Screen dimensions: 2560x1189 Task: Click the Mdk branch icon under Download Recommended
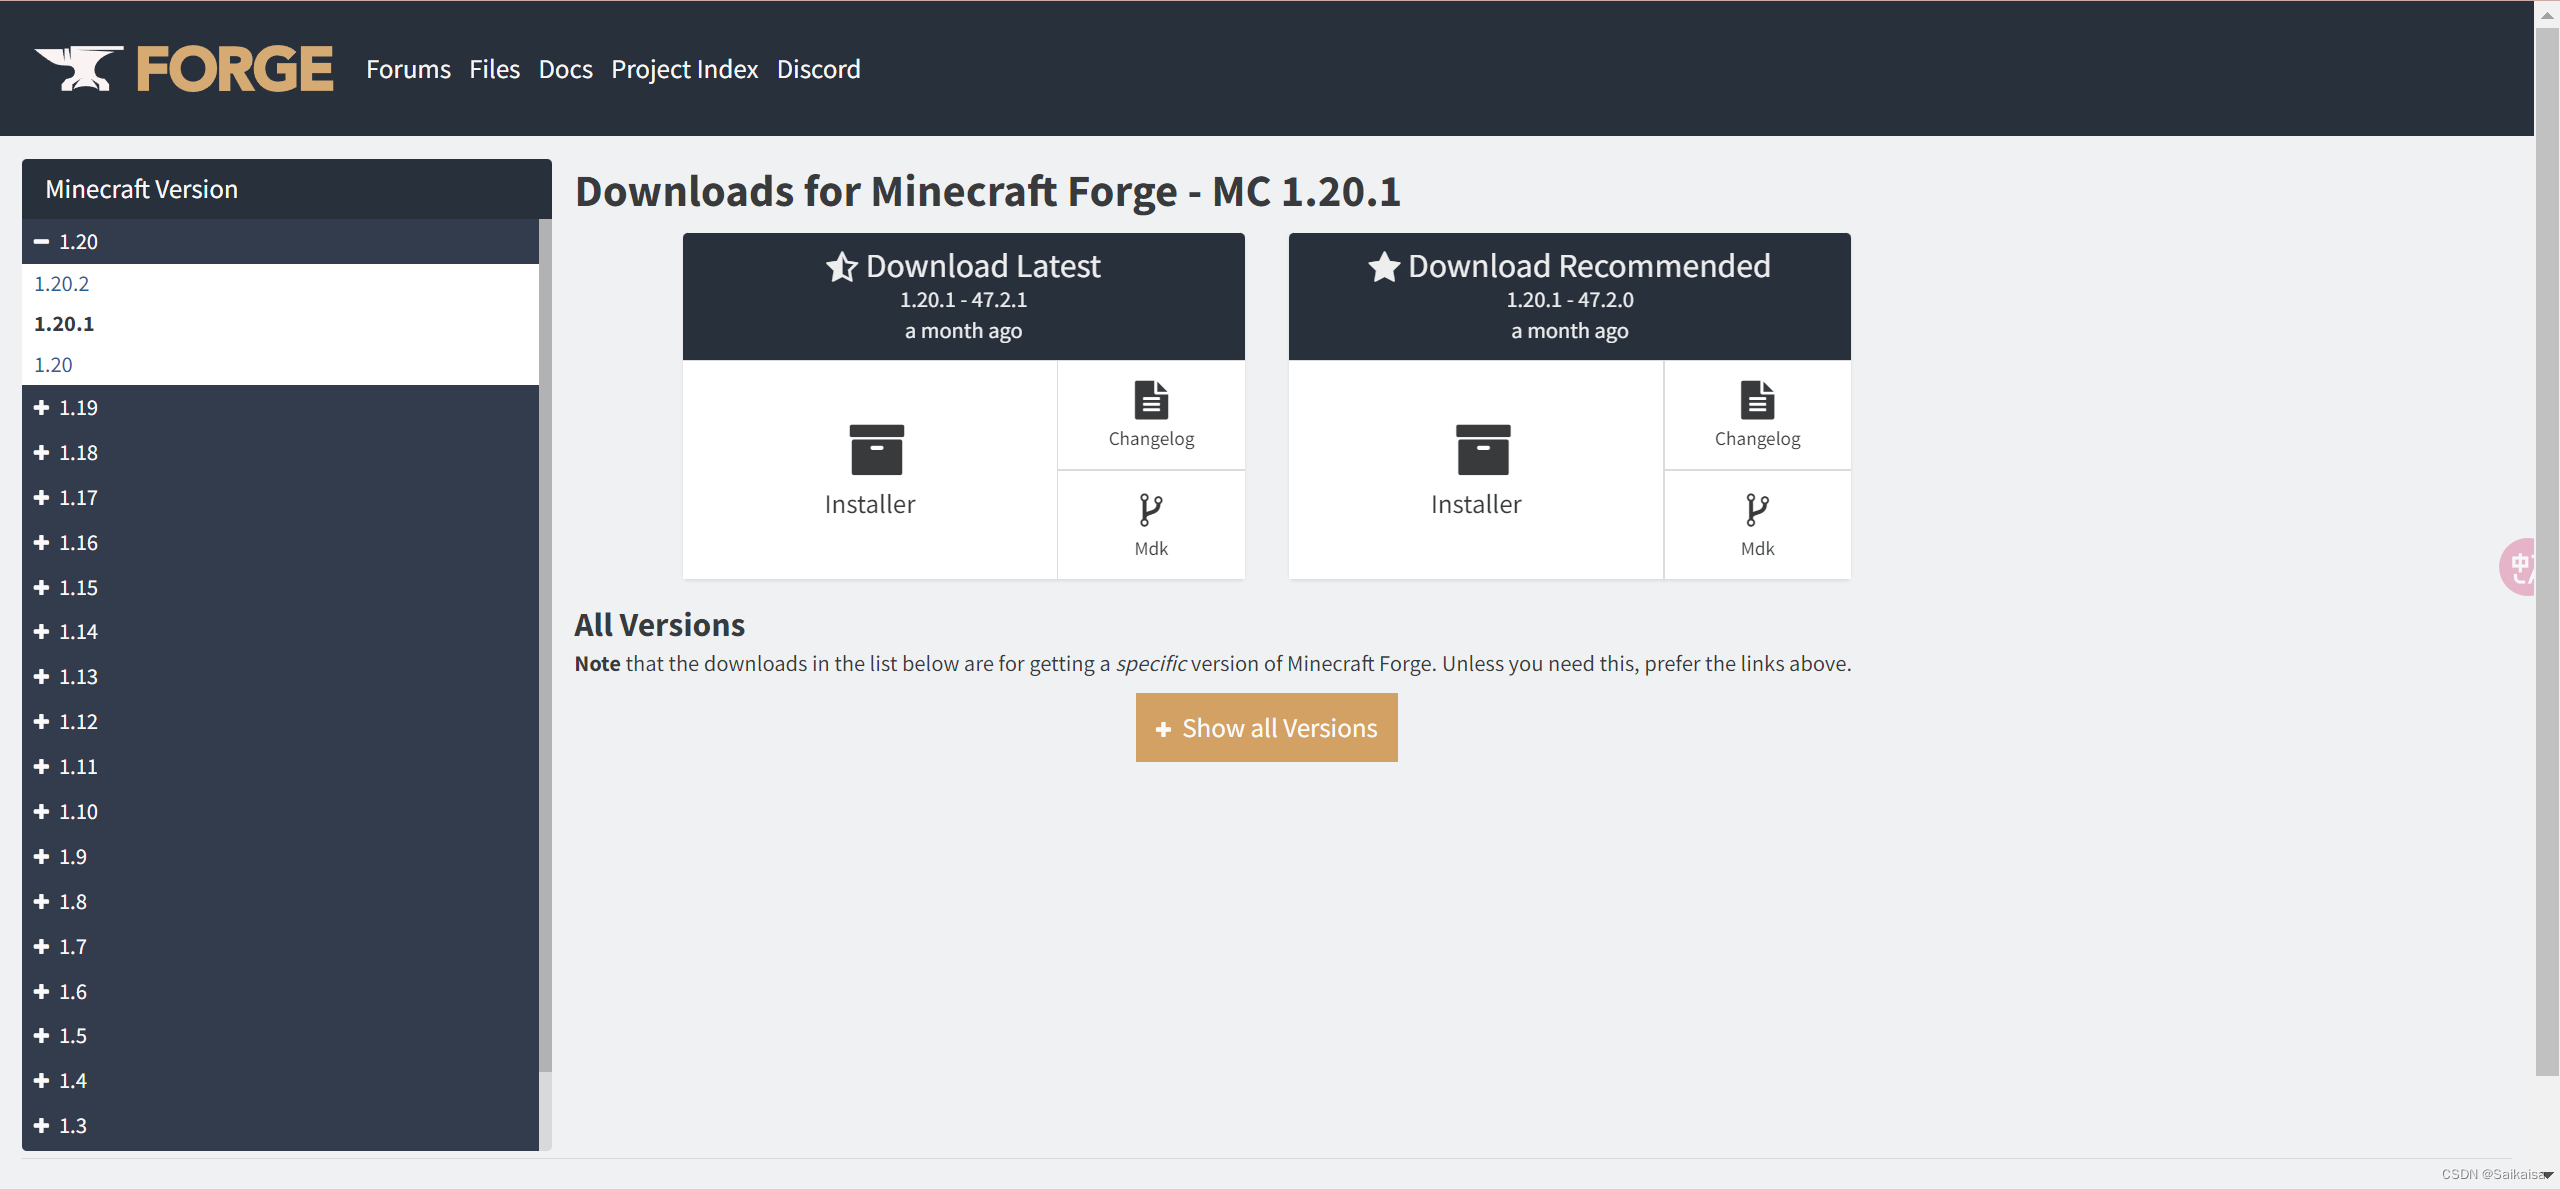click(1757, 510)
